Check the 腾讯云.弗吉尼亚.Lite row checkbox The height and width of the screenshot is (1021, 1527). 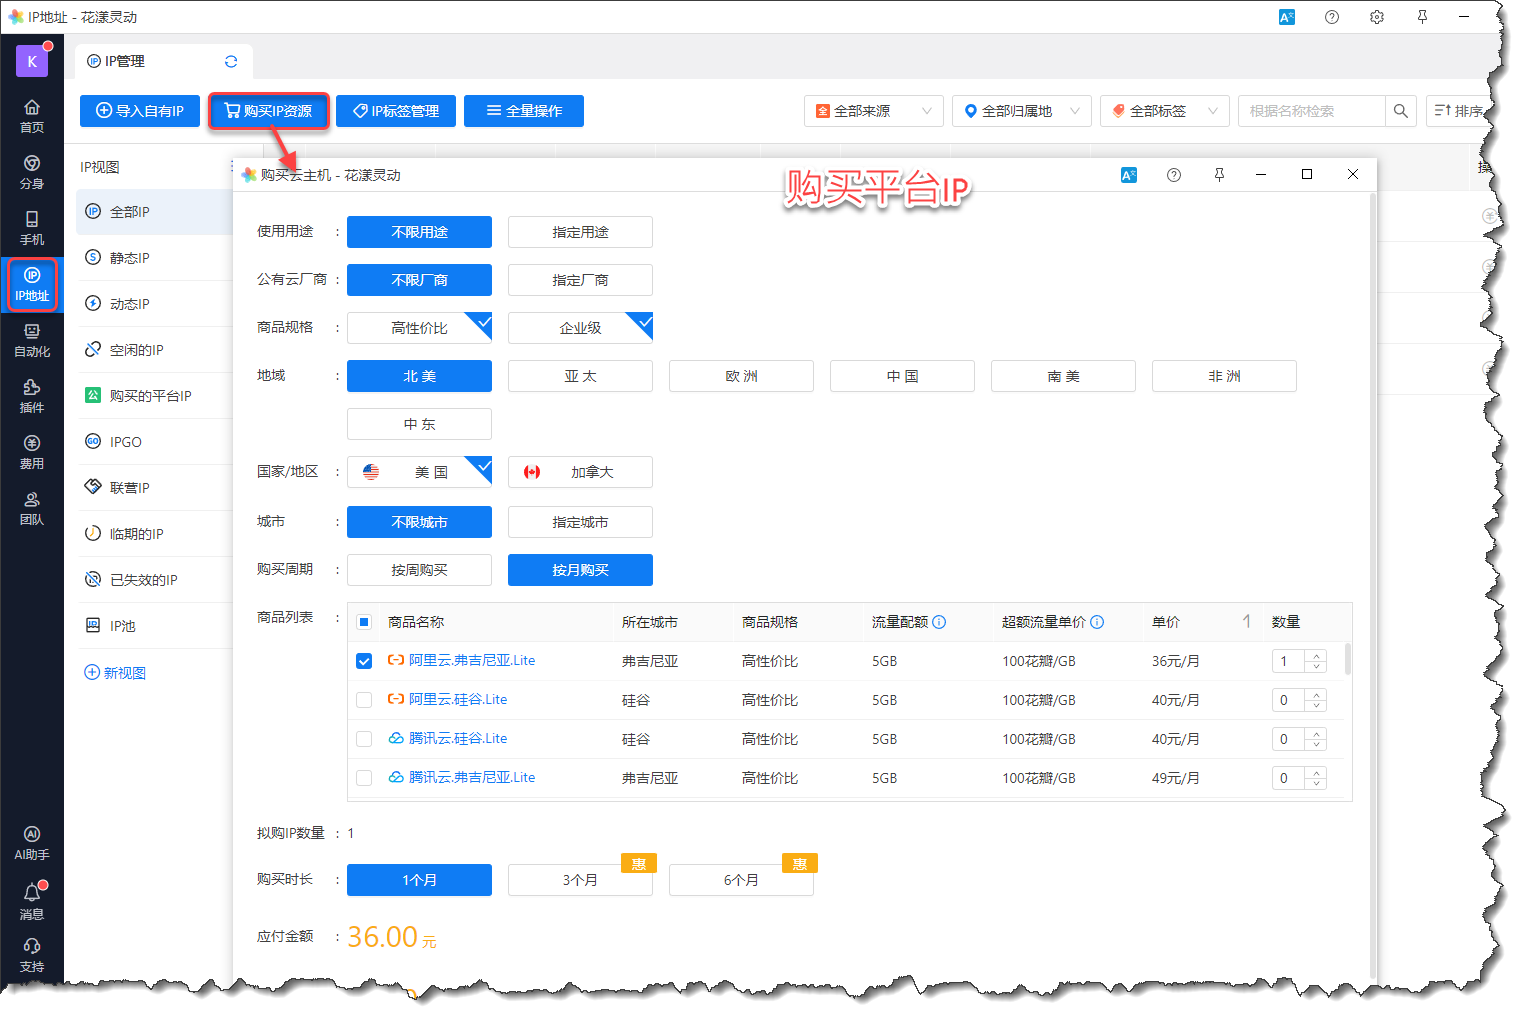pyautogui.click(x=364, y=778)
